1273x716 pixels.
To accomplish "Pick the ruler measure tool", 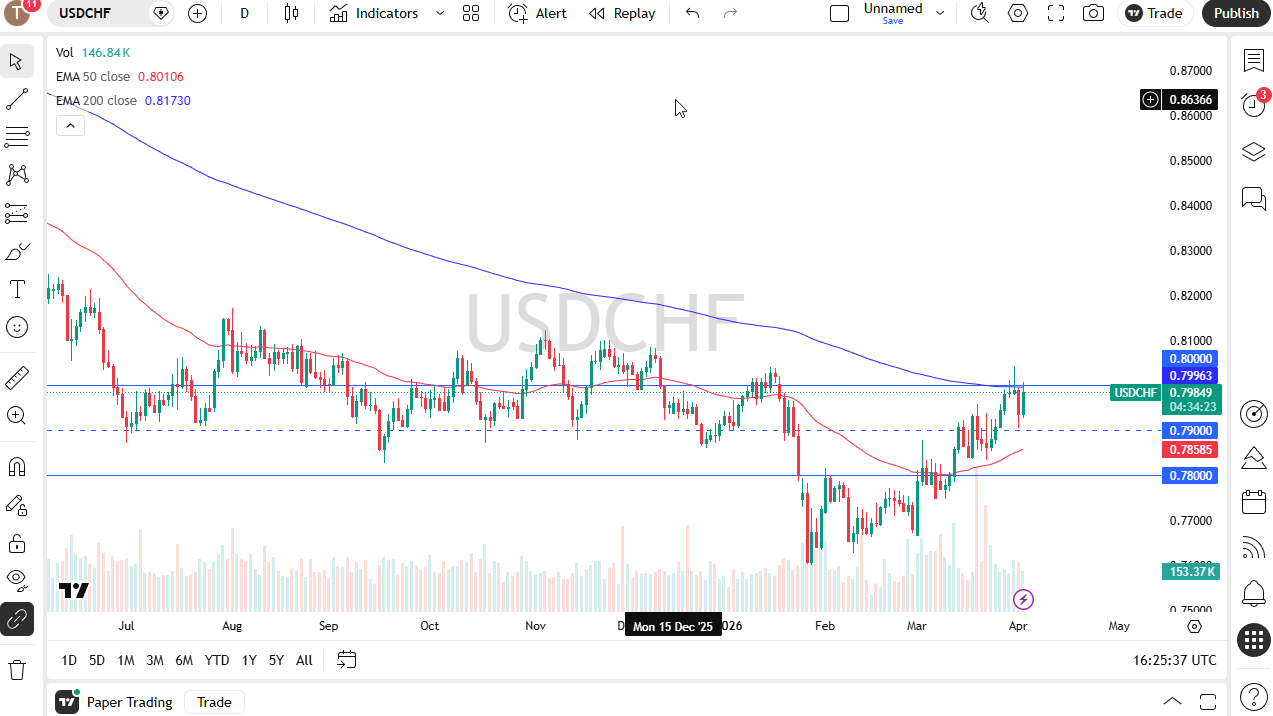I will (17, 378).
